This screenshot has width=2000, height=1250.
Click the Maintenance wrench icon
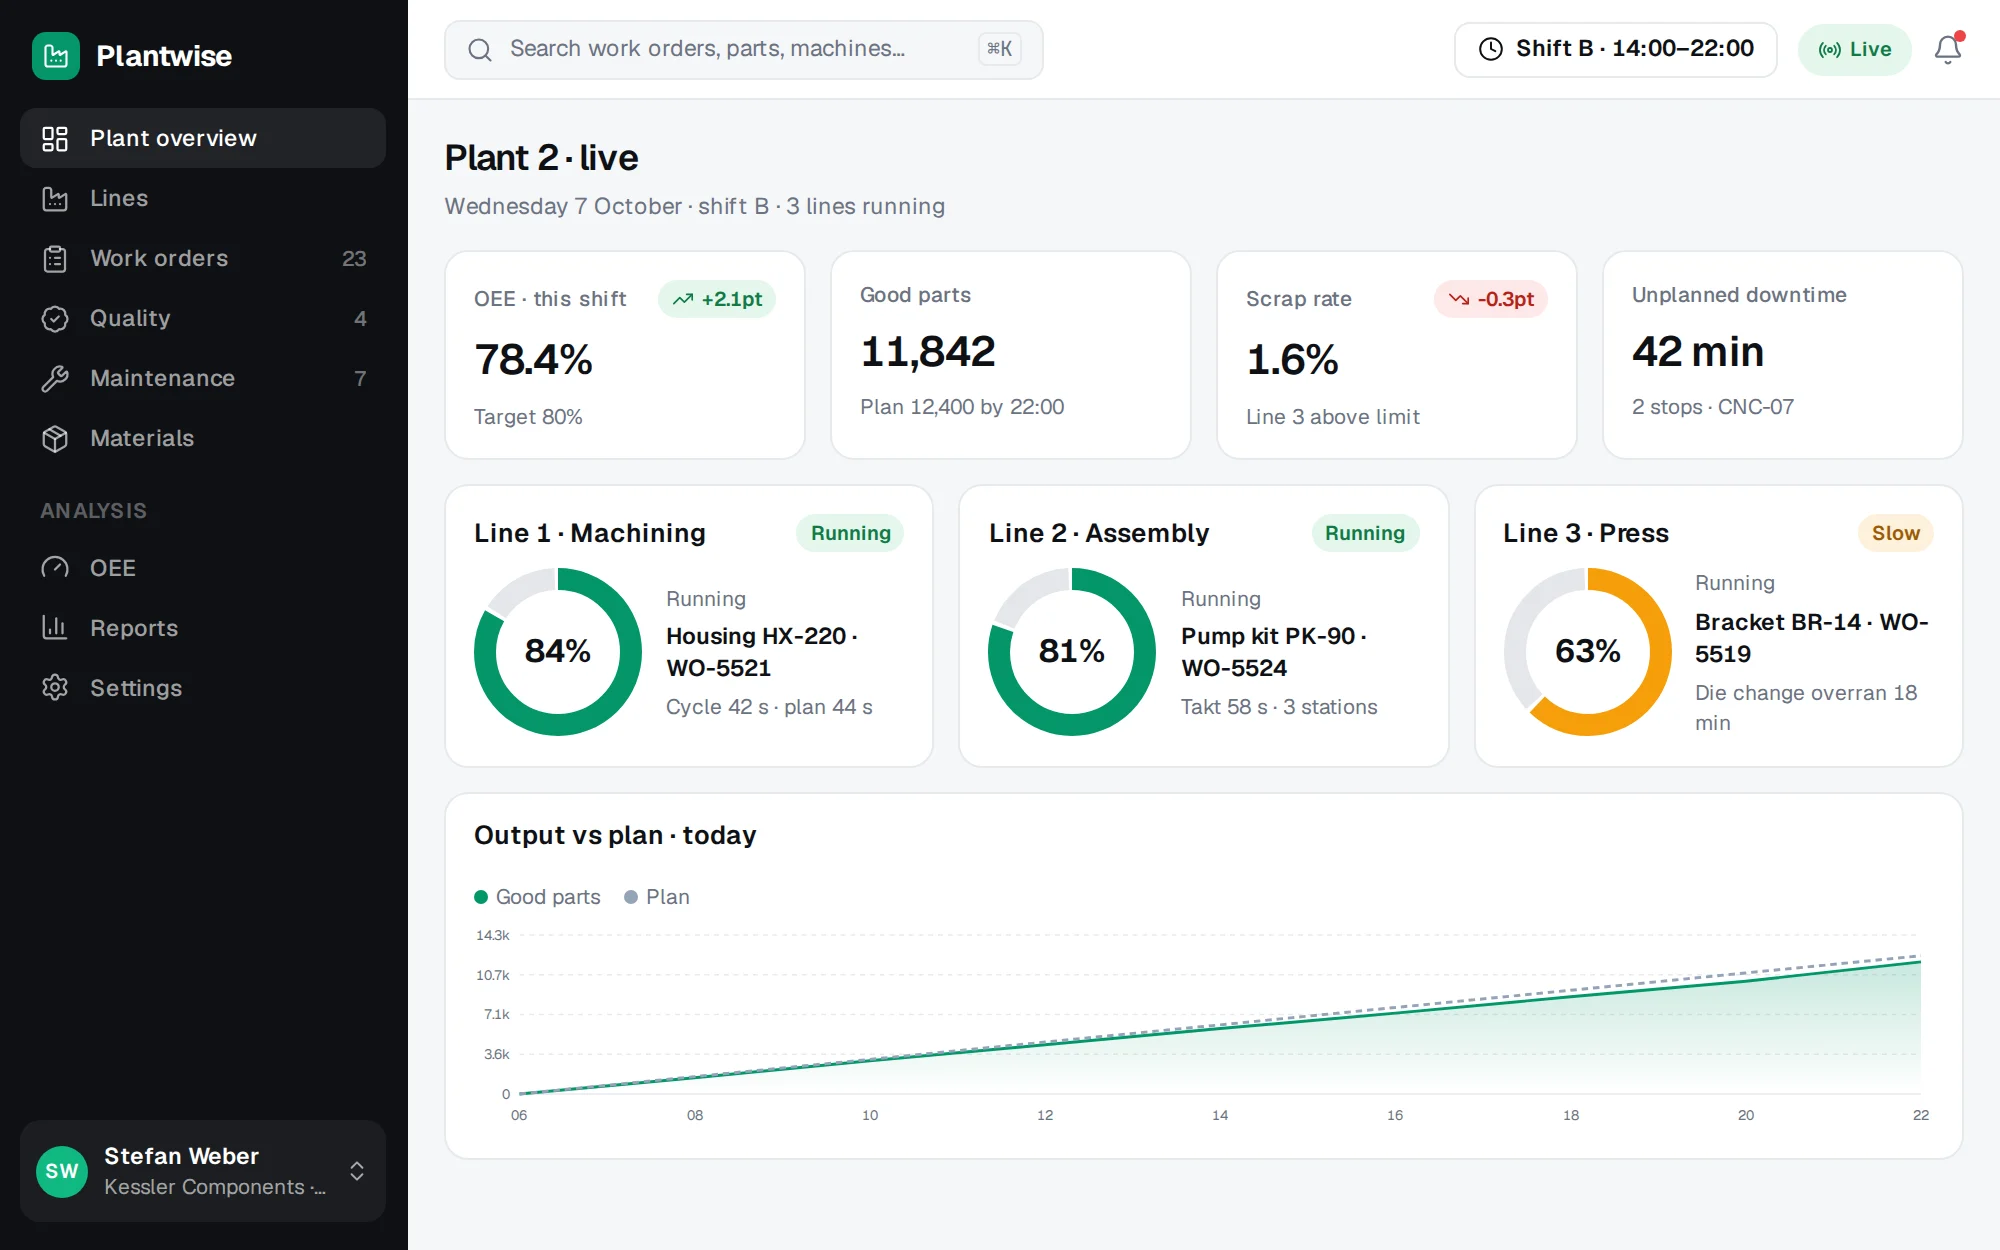coord(55,378)
